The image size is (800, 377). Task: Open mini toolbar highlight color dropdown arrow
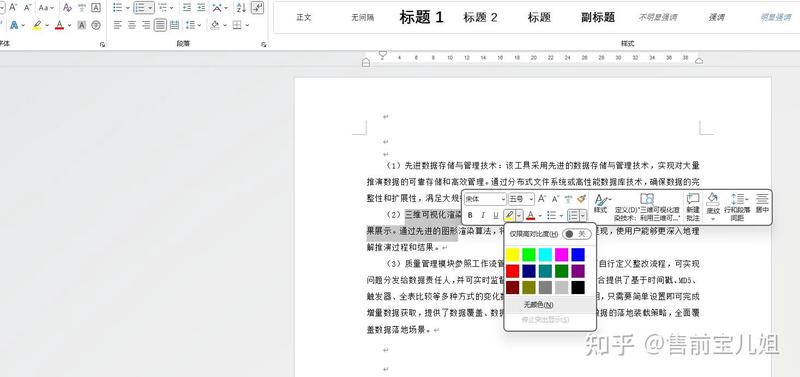pyautogui.click(x=519, y=215)
